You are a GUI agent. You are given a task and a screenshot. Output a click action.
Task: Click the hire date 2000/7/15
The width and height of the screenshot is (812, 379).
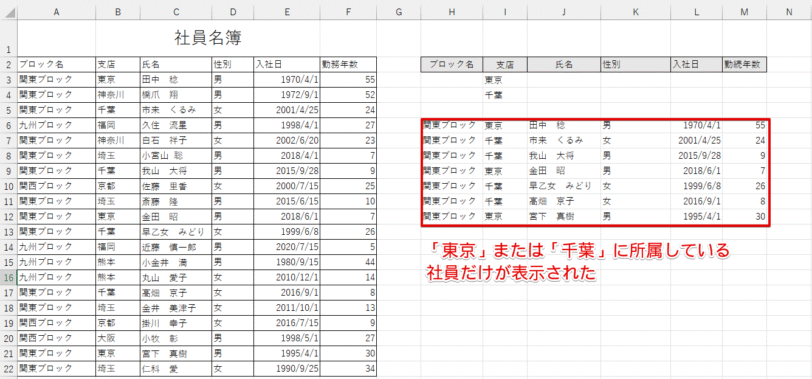[286, 186]
